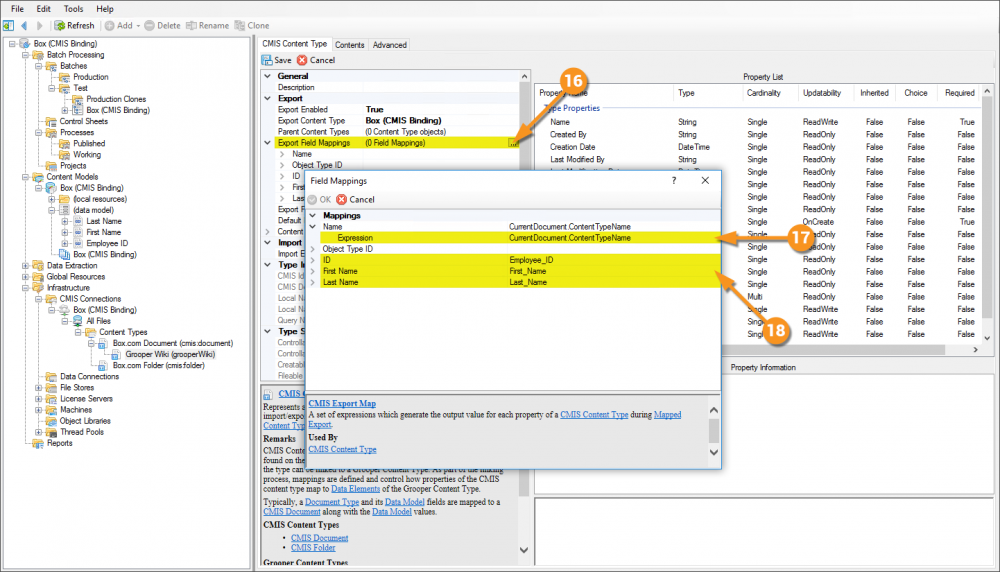Select Reports tree item
Viewport: 1000px width, 572px height.
pos(59,443)
